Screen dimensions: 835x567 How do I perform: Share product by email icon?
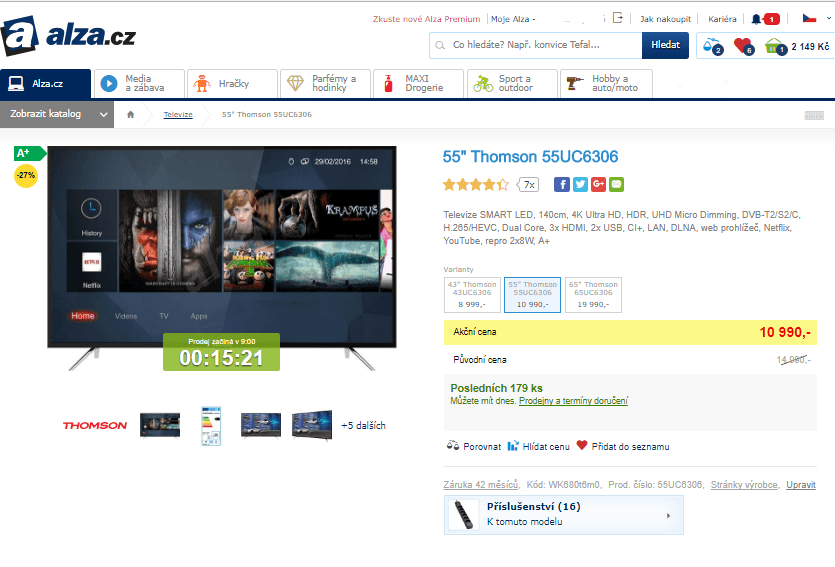pyautogui.click(x=617, y=184)
